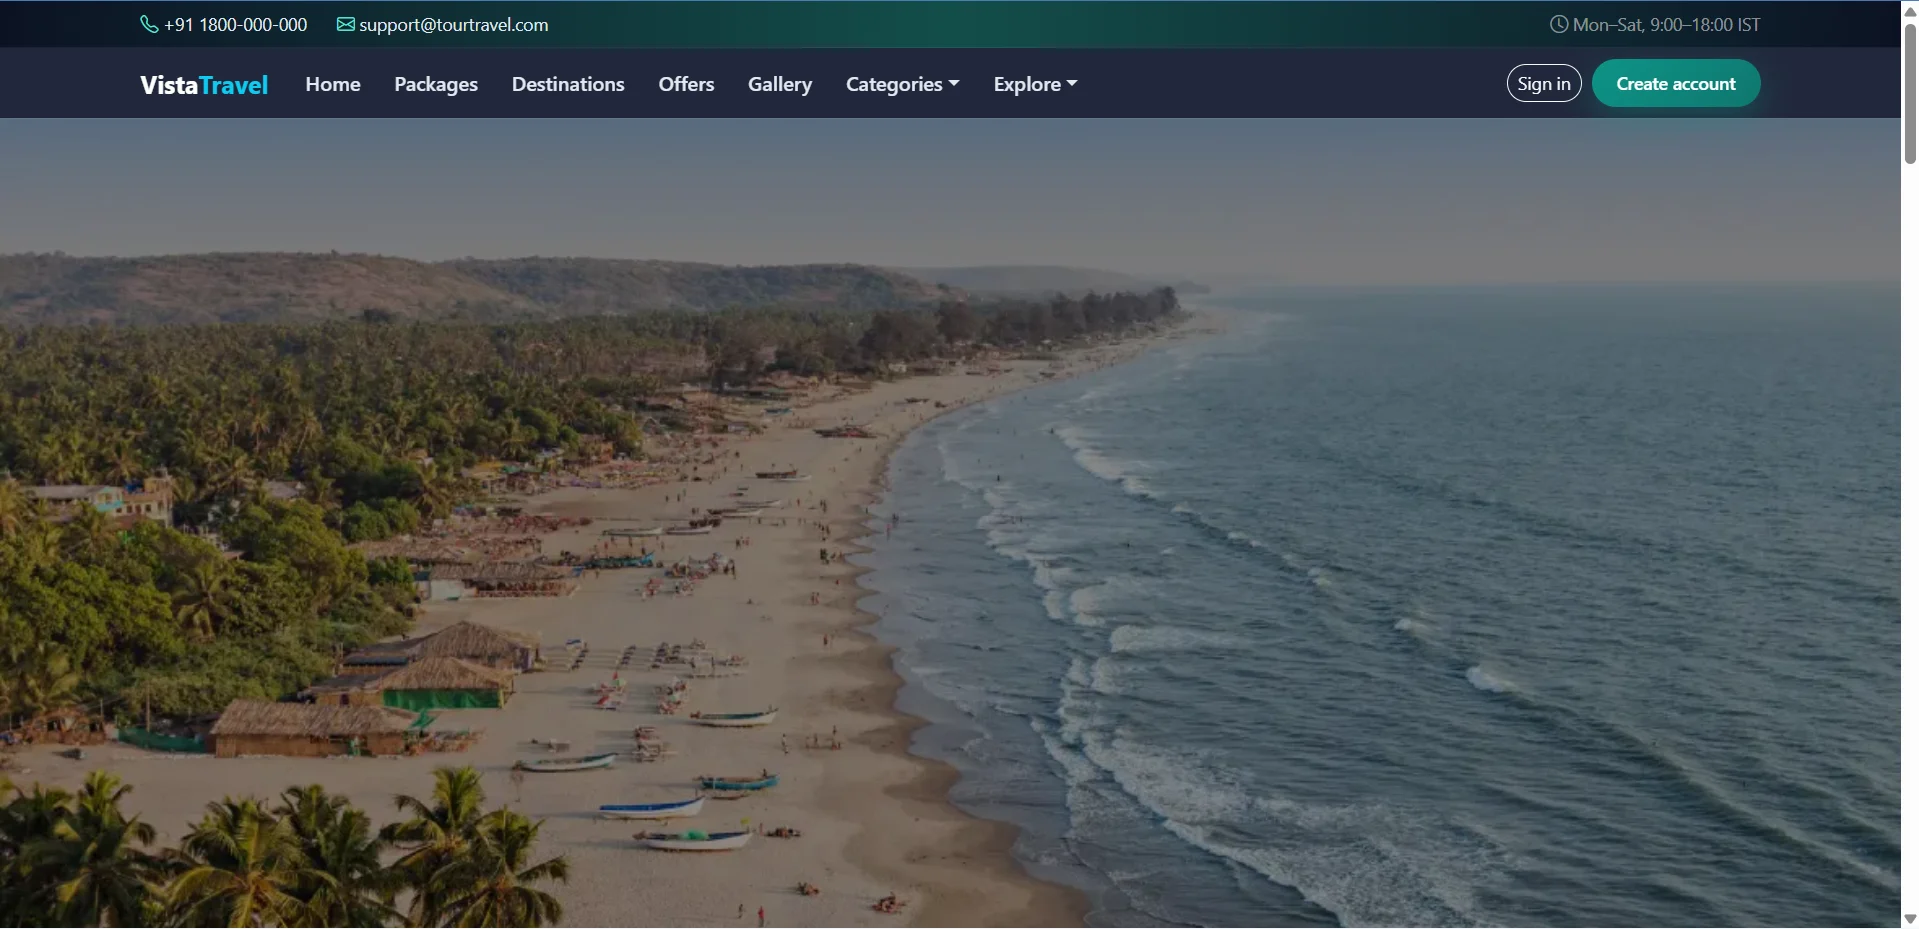Viewport: 1919px width, 929px height.
Task: Email support@tourtravel.com link
Action: [454, 24]
